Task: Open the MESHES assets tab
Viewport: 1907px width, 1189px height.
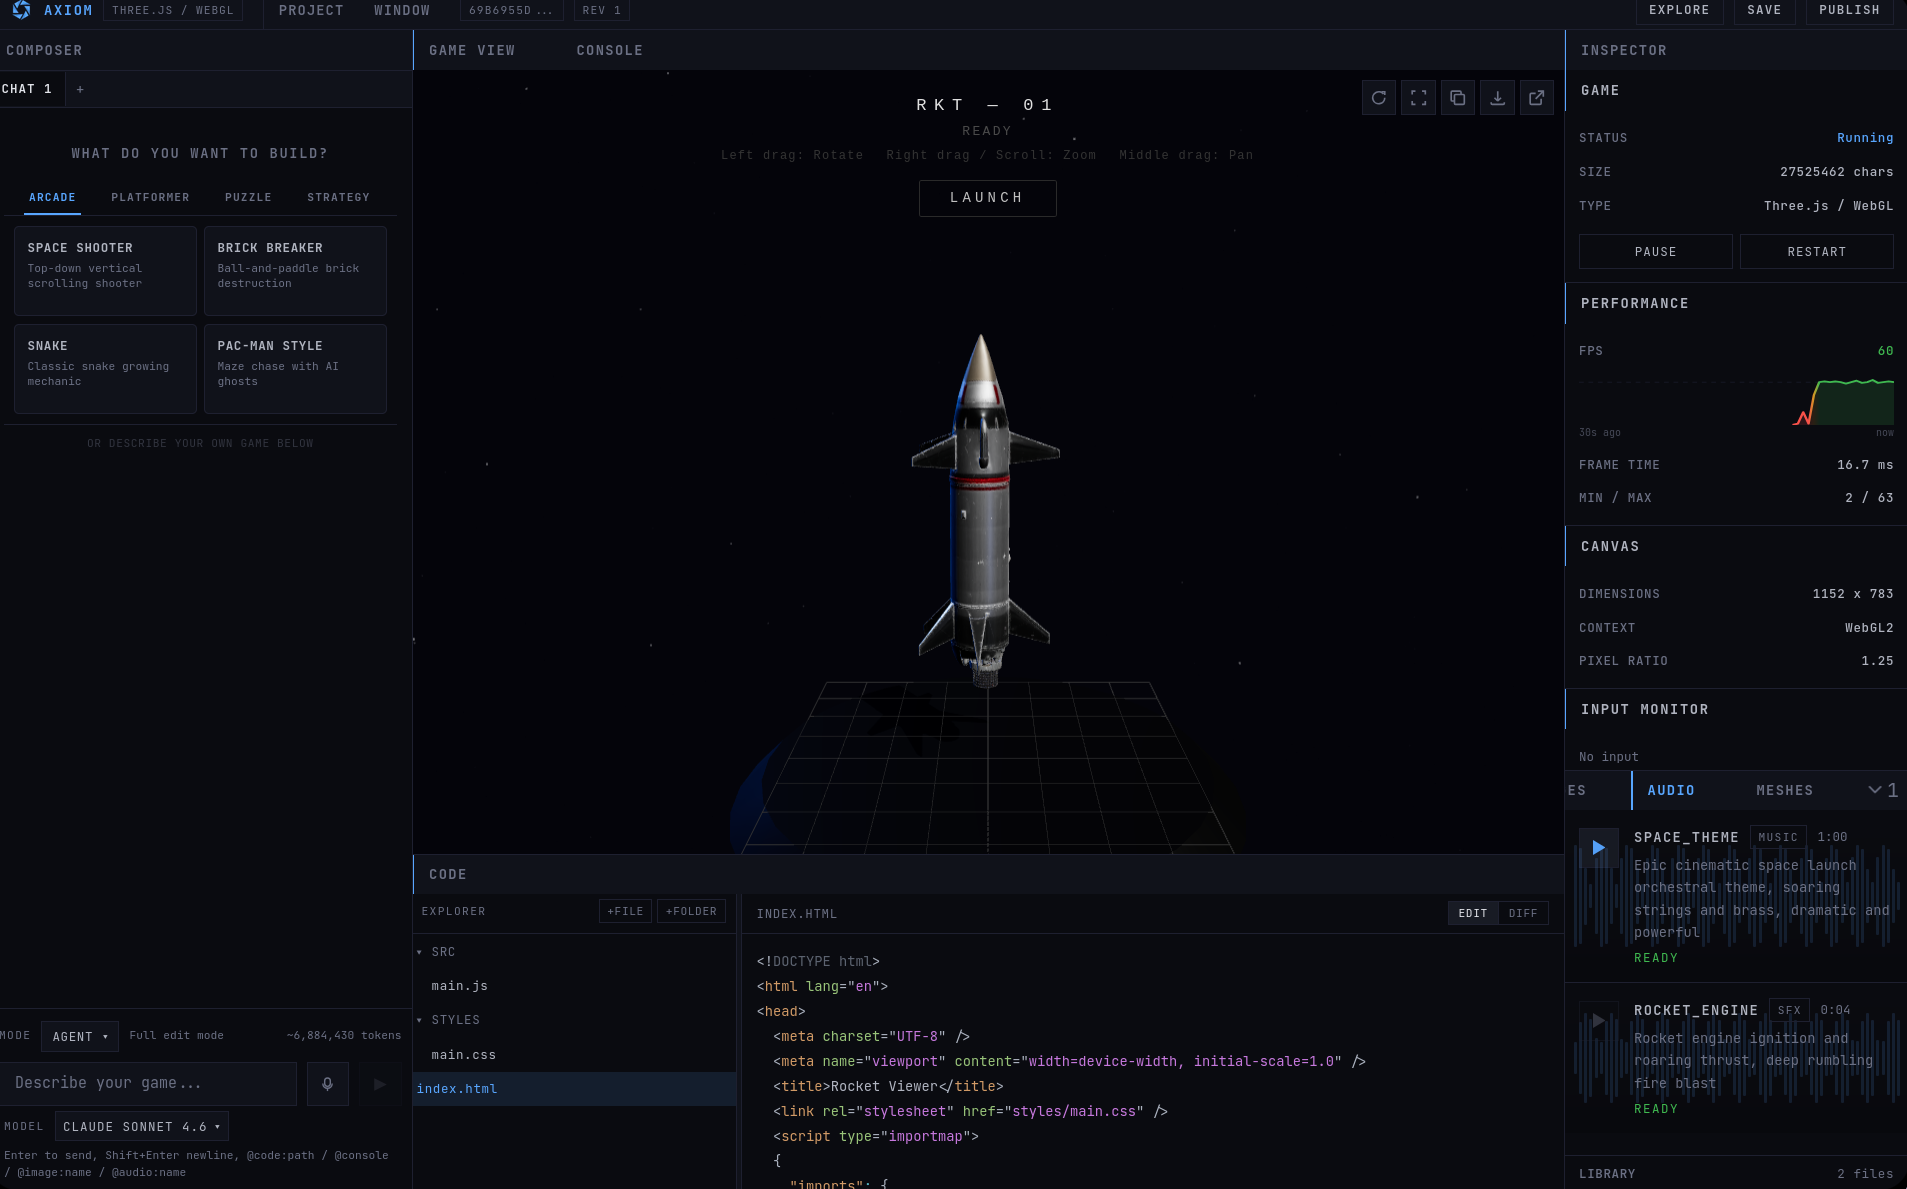Action: tap(1785, 791)
